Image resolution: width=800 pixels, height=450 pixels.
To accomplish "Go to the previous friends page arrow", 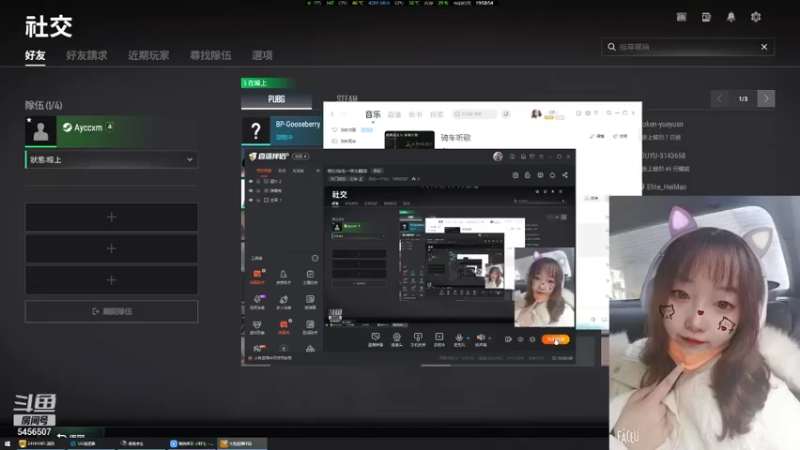I will [x=719, y=98].
